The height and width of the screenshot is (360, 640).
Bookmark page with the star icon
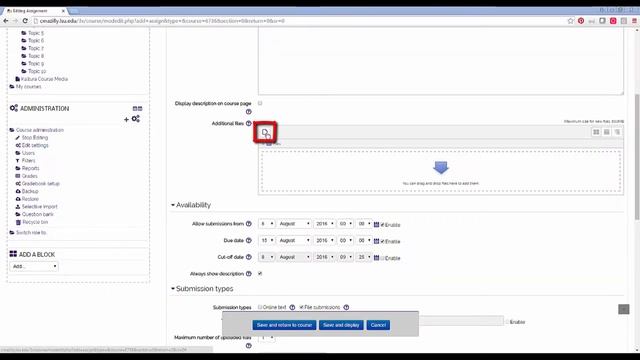tap(570, 21)
